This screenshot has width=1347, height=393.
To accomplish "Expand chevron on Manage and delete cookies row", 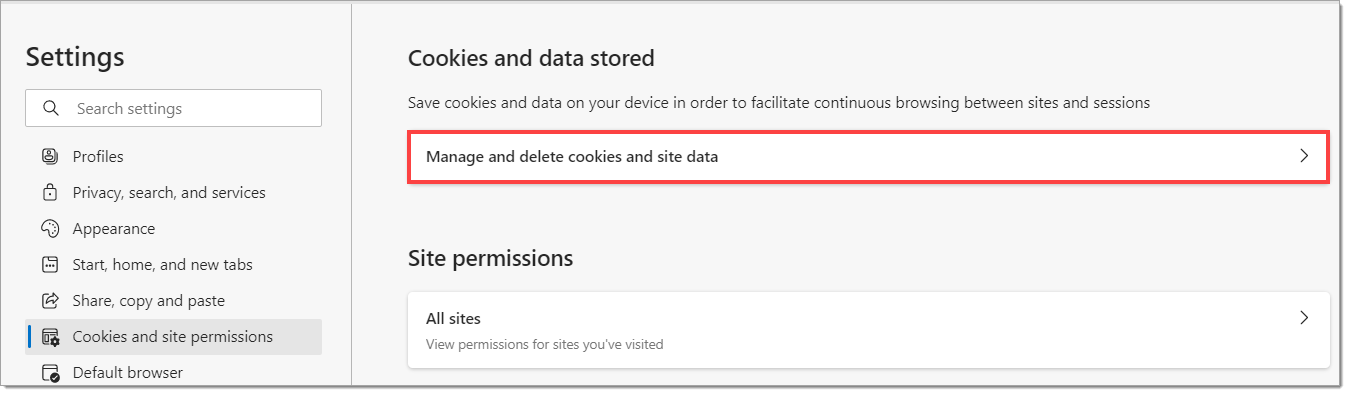I will [x=1303, y=156].
